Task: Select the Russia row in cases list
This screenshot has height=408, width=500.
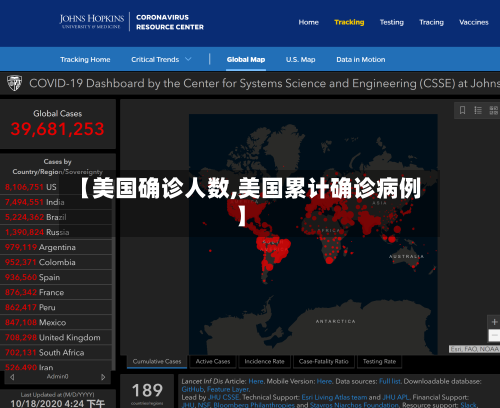Action: pos(56,232)
